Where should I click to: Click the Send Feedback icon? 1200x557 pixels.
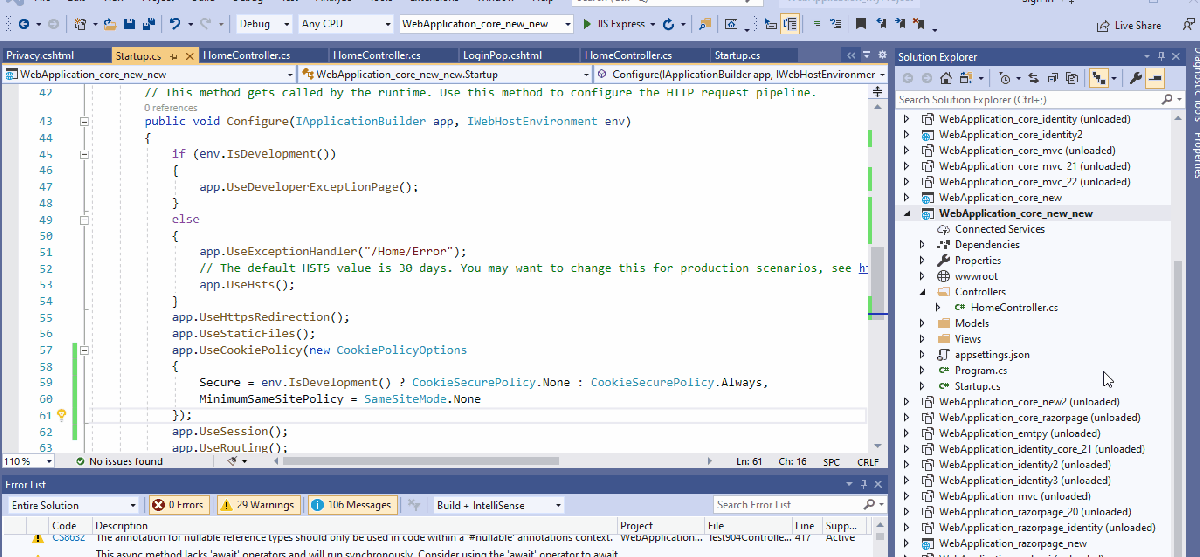click(1187, 25)
